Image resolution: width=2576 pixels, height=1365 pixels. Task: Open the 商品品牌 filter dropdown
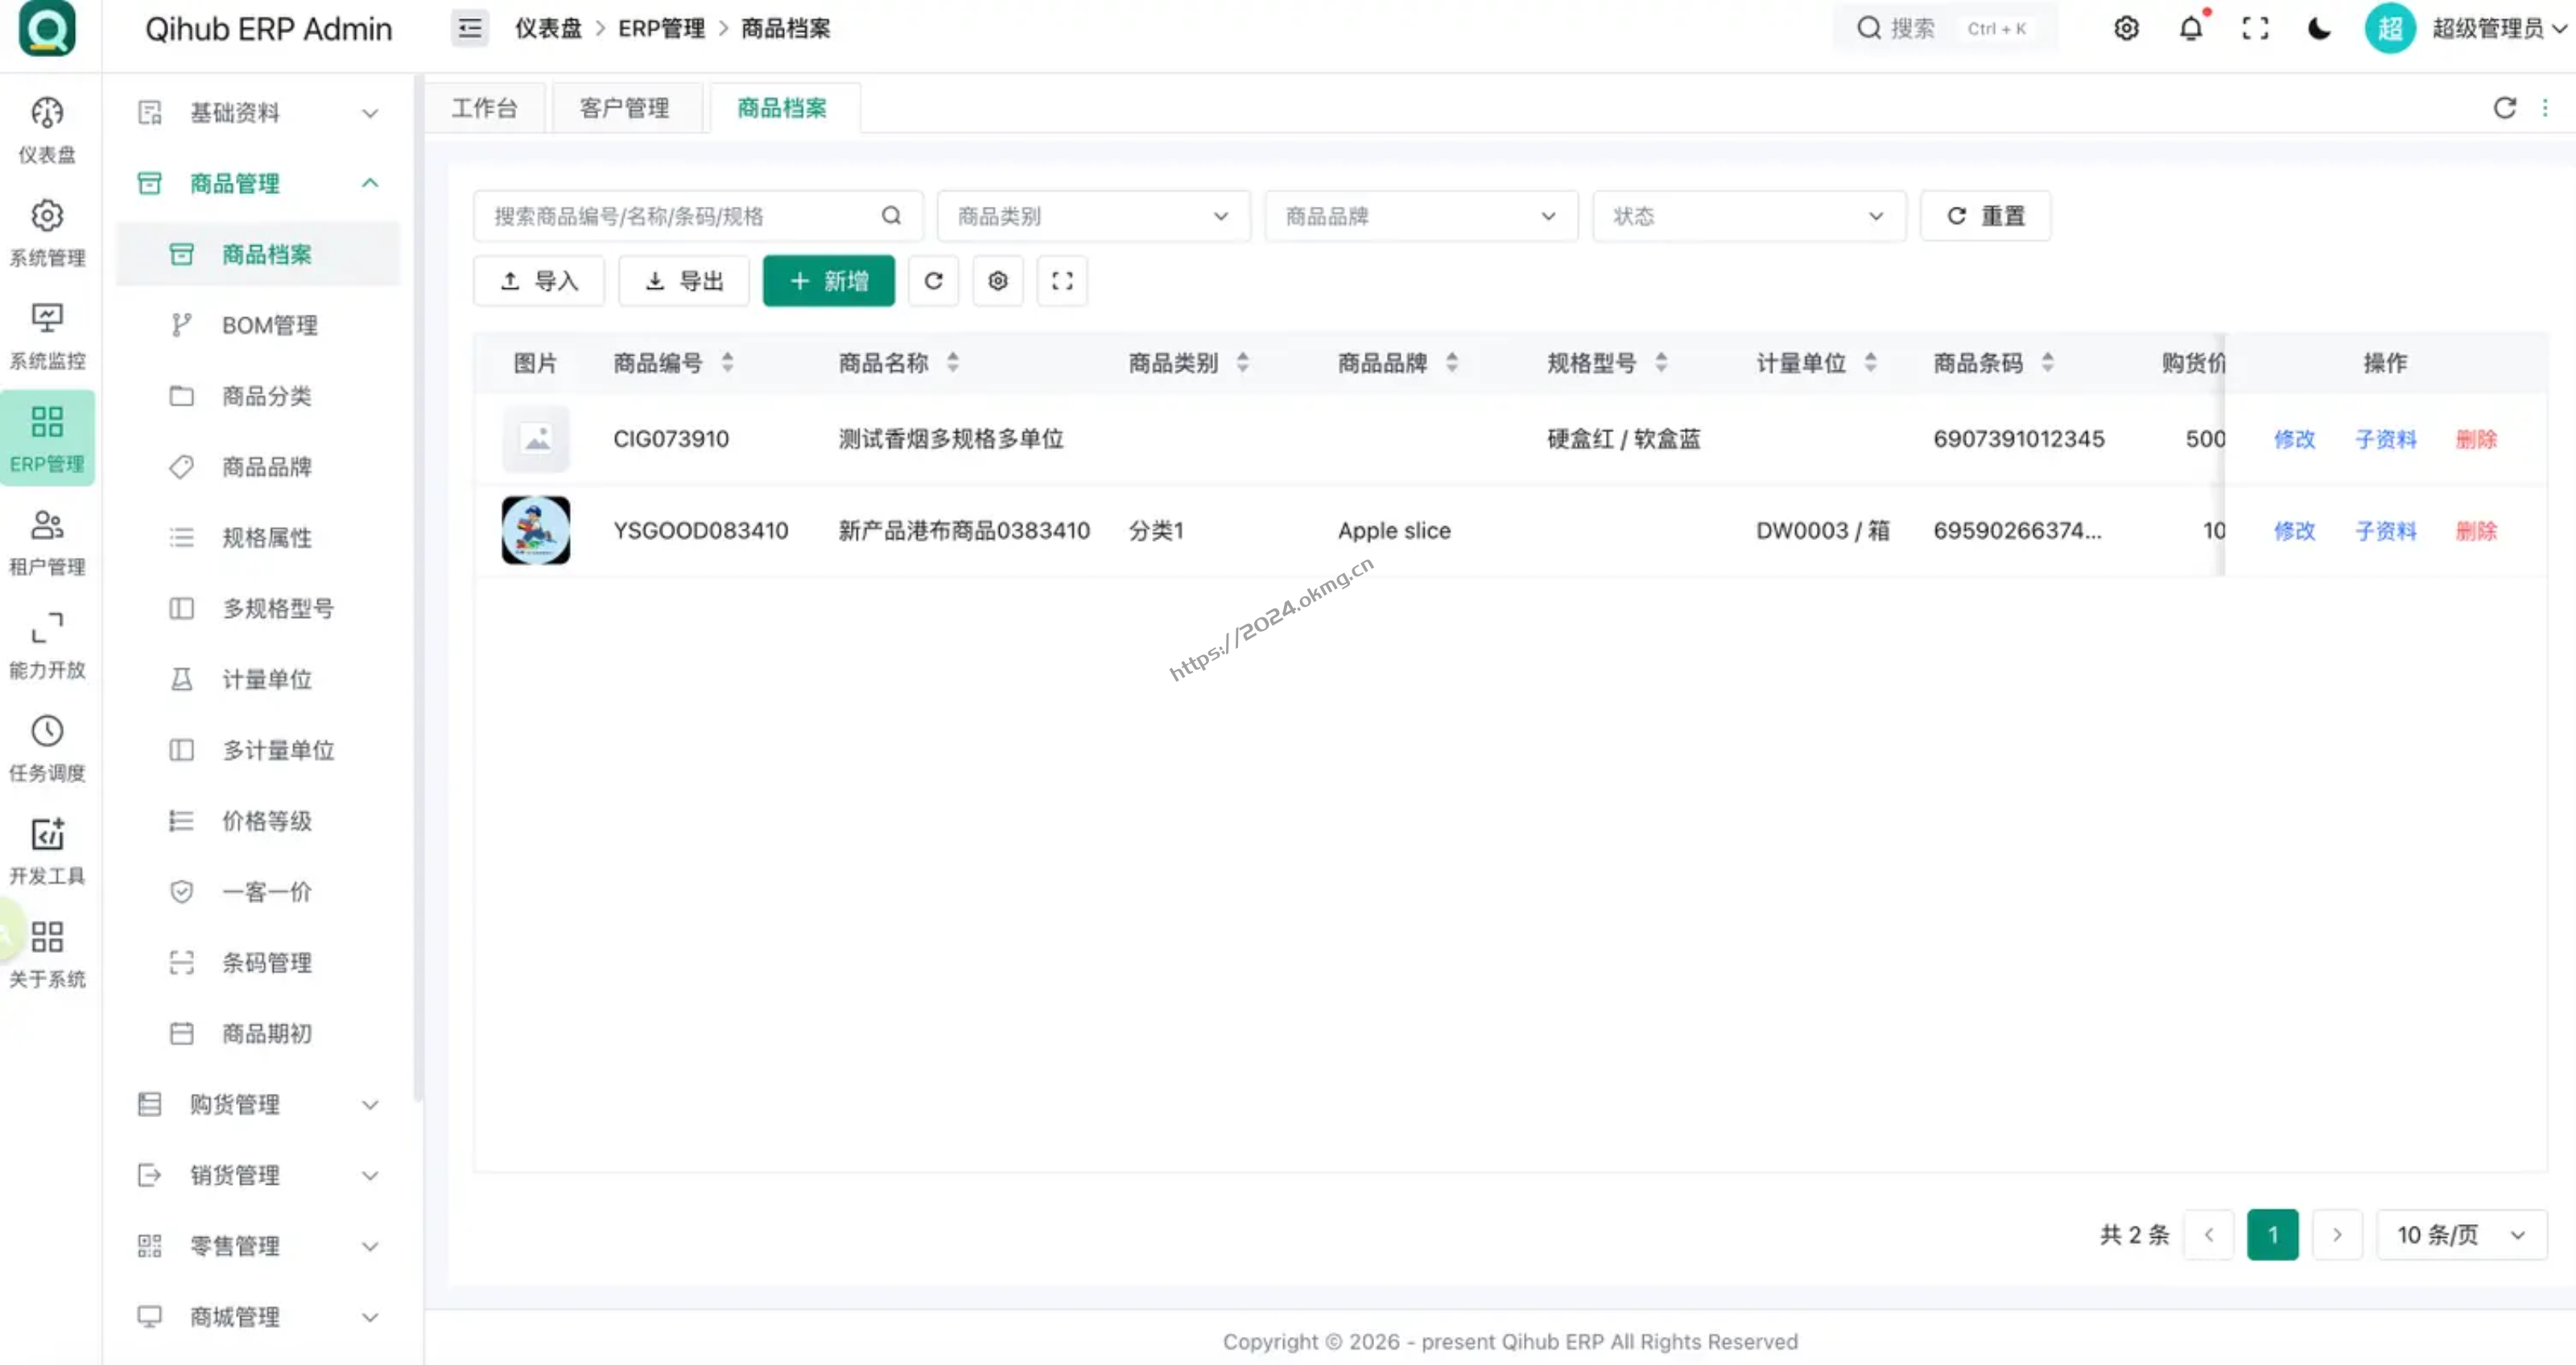(1421, 216)
